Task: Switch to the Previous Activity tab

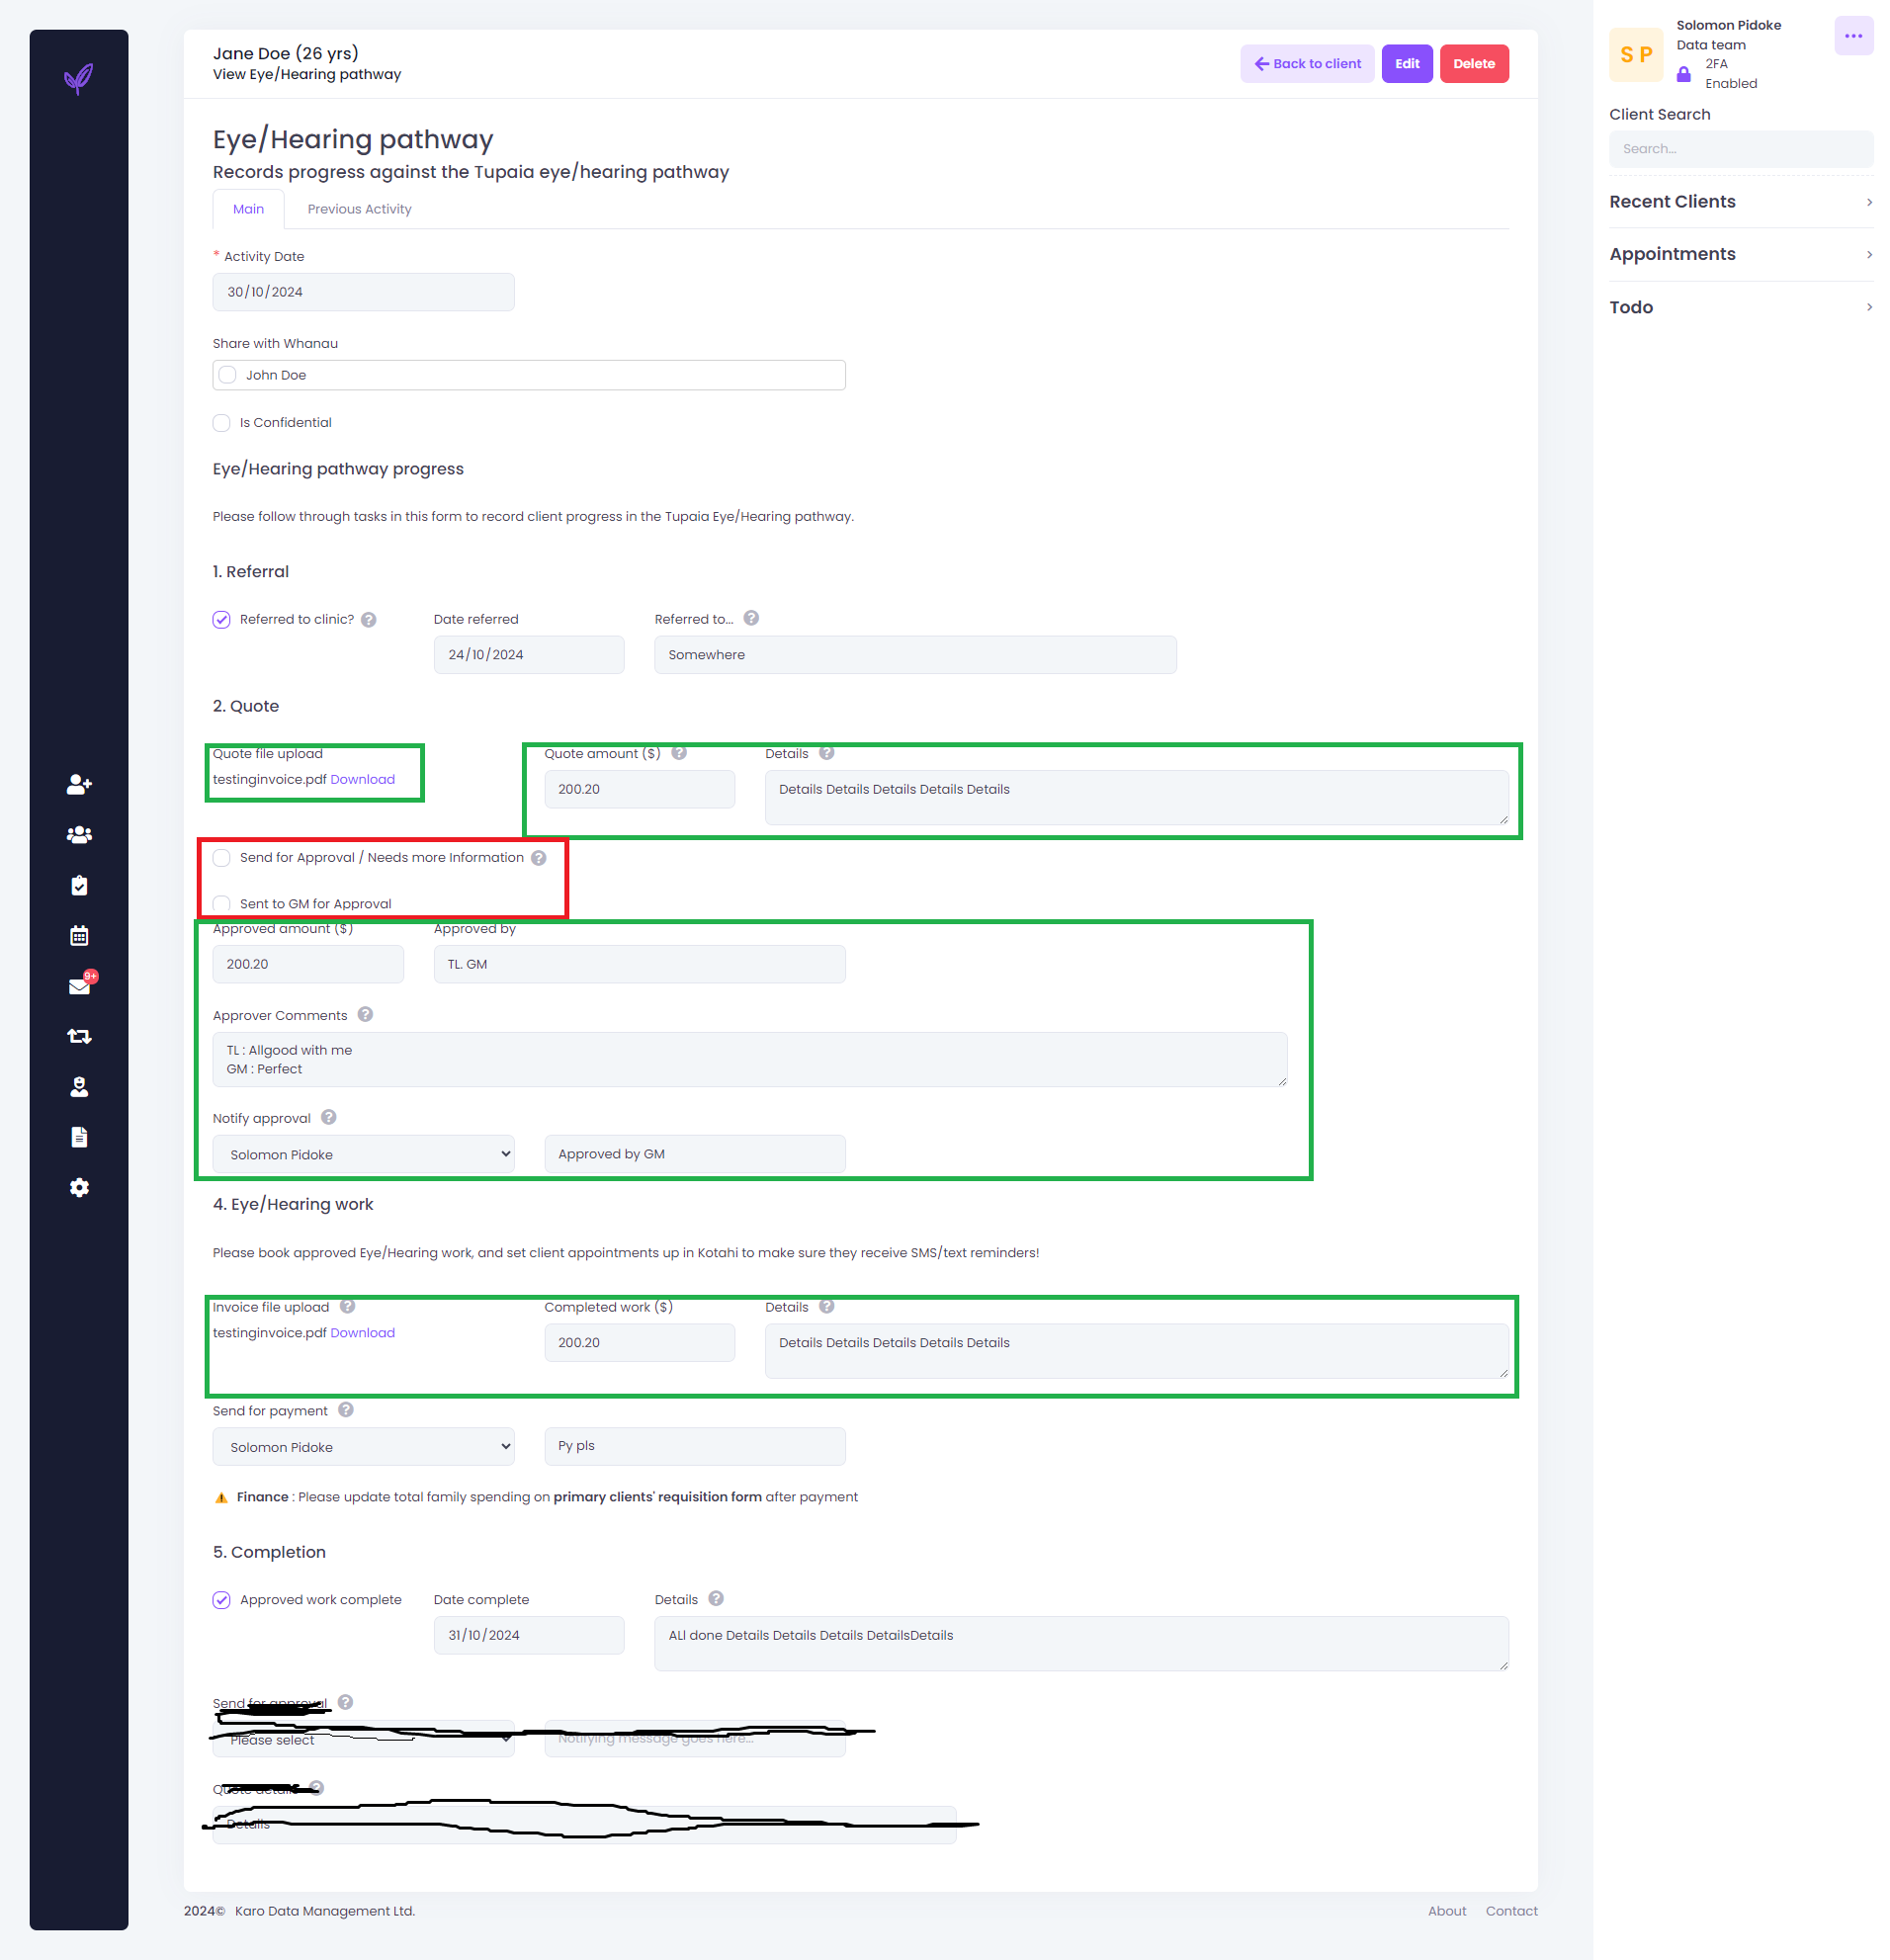Action: click(x=359, y=209)
